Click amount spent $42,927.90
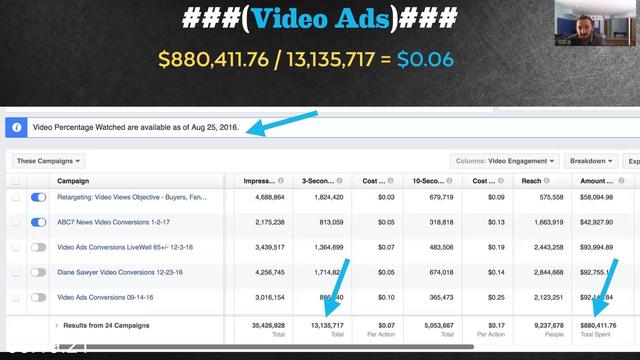 (x=596, y=222)
